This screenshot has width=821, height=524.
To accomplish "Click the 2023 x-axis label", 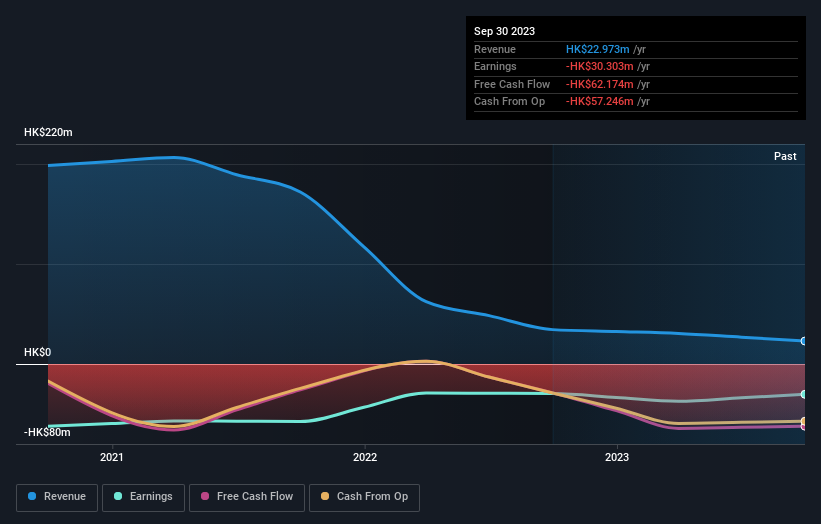I will click(617, 457).
